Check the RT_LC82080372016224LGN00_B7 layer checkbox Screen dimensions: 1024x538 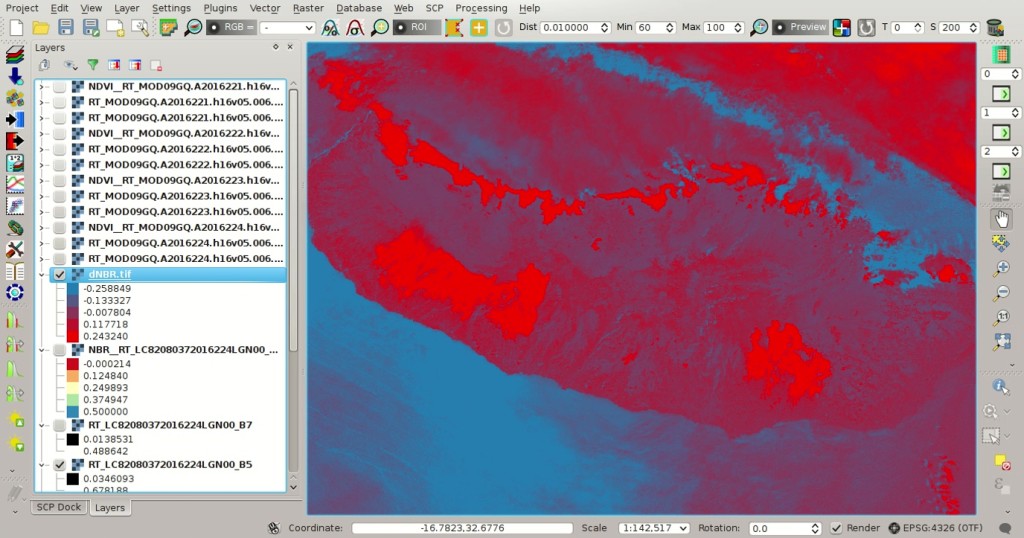[x=59, y=425]
